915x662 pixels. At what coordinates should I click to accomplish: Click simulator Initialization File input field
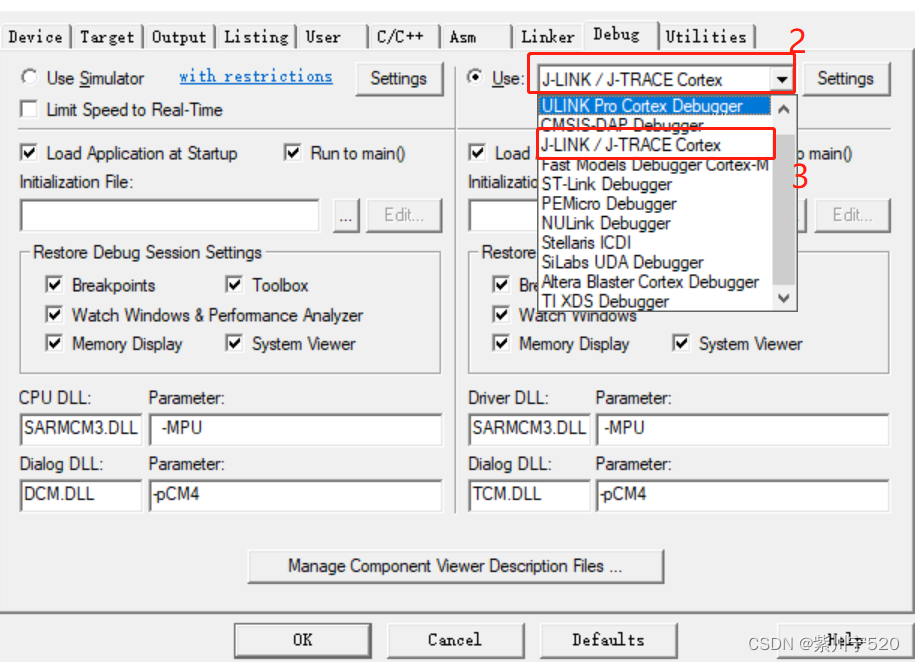click(x=170, y=215)
